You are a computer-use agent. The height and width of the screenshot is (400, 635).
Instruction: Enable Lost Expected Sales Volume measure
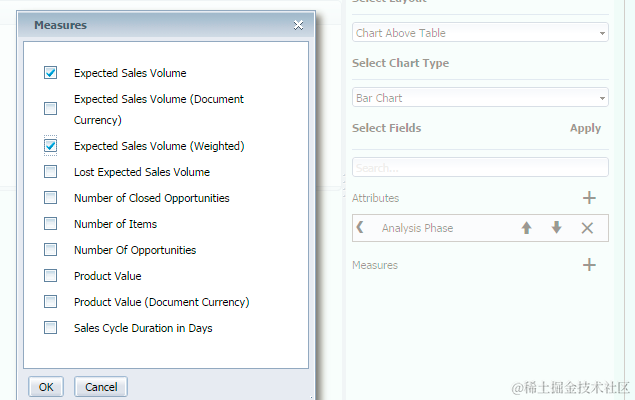(x=50, y=172)
